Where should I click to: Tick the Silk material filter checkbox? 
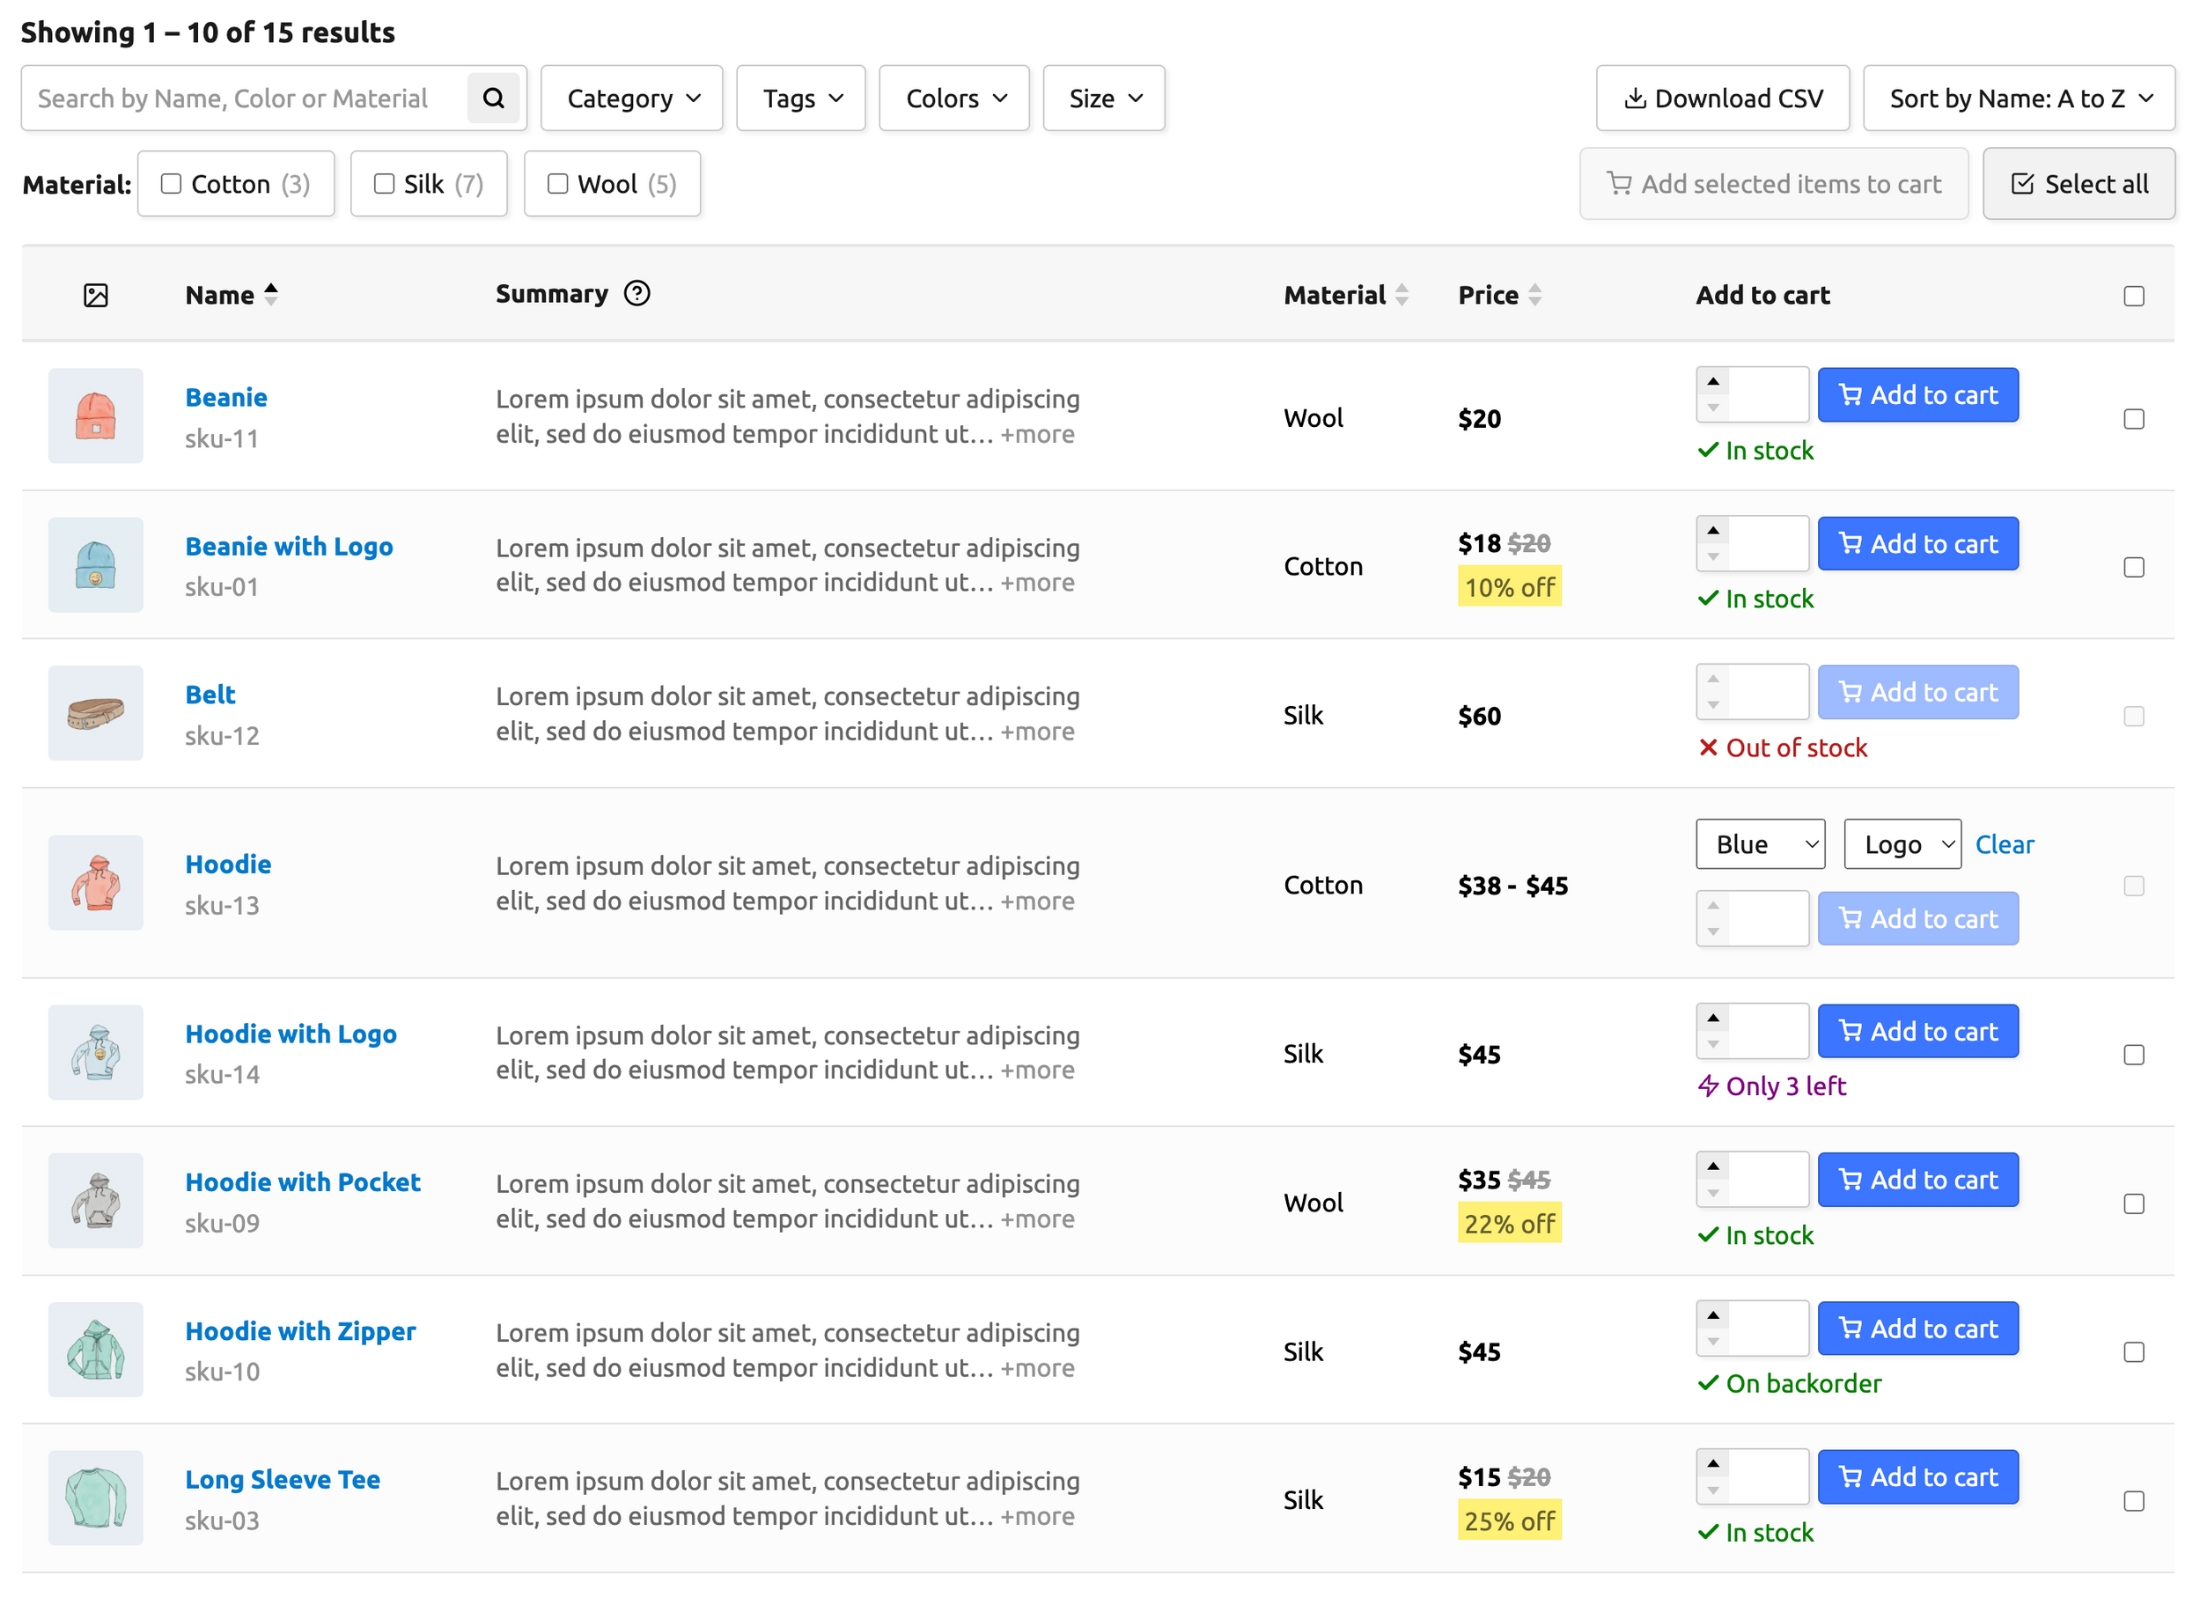pyautogui.click(x=384, y=184)
